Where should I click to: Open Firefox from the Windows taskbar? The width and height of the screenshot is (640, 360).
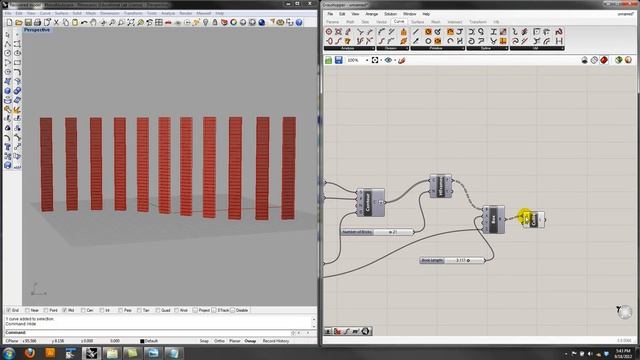(29, 353)
